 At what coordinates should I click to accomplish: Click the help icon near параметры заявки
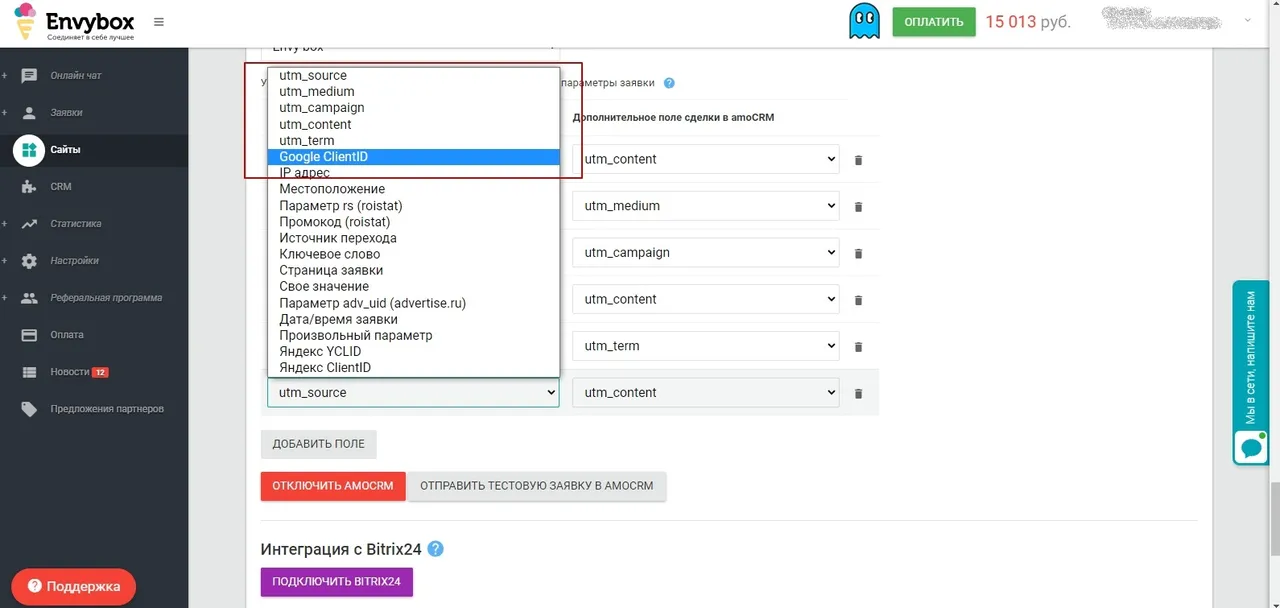(x=669, y=83)
